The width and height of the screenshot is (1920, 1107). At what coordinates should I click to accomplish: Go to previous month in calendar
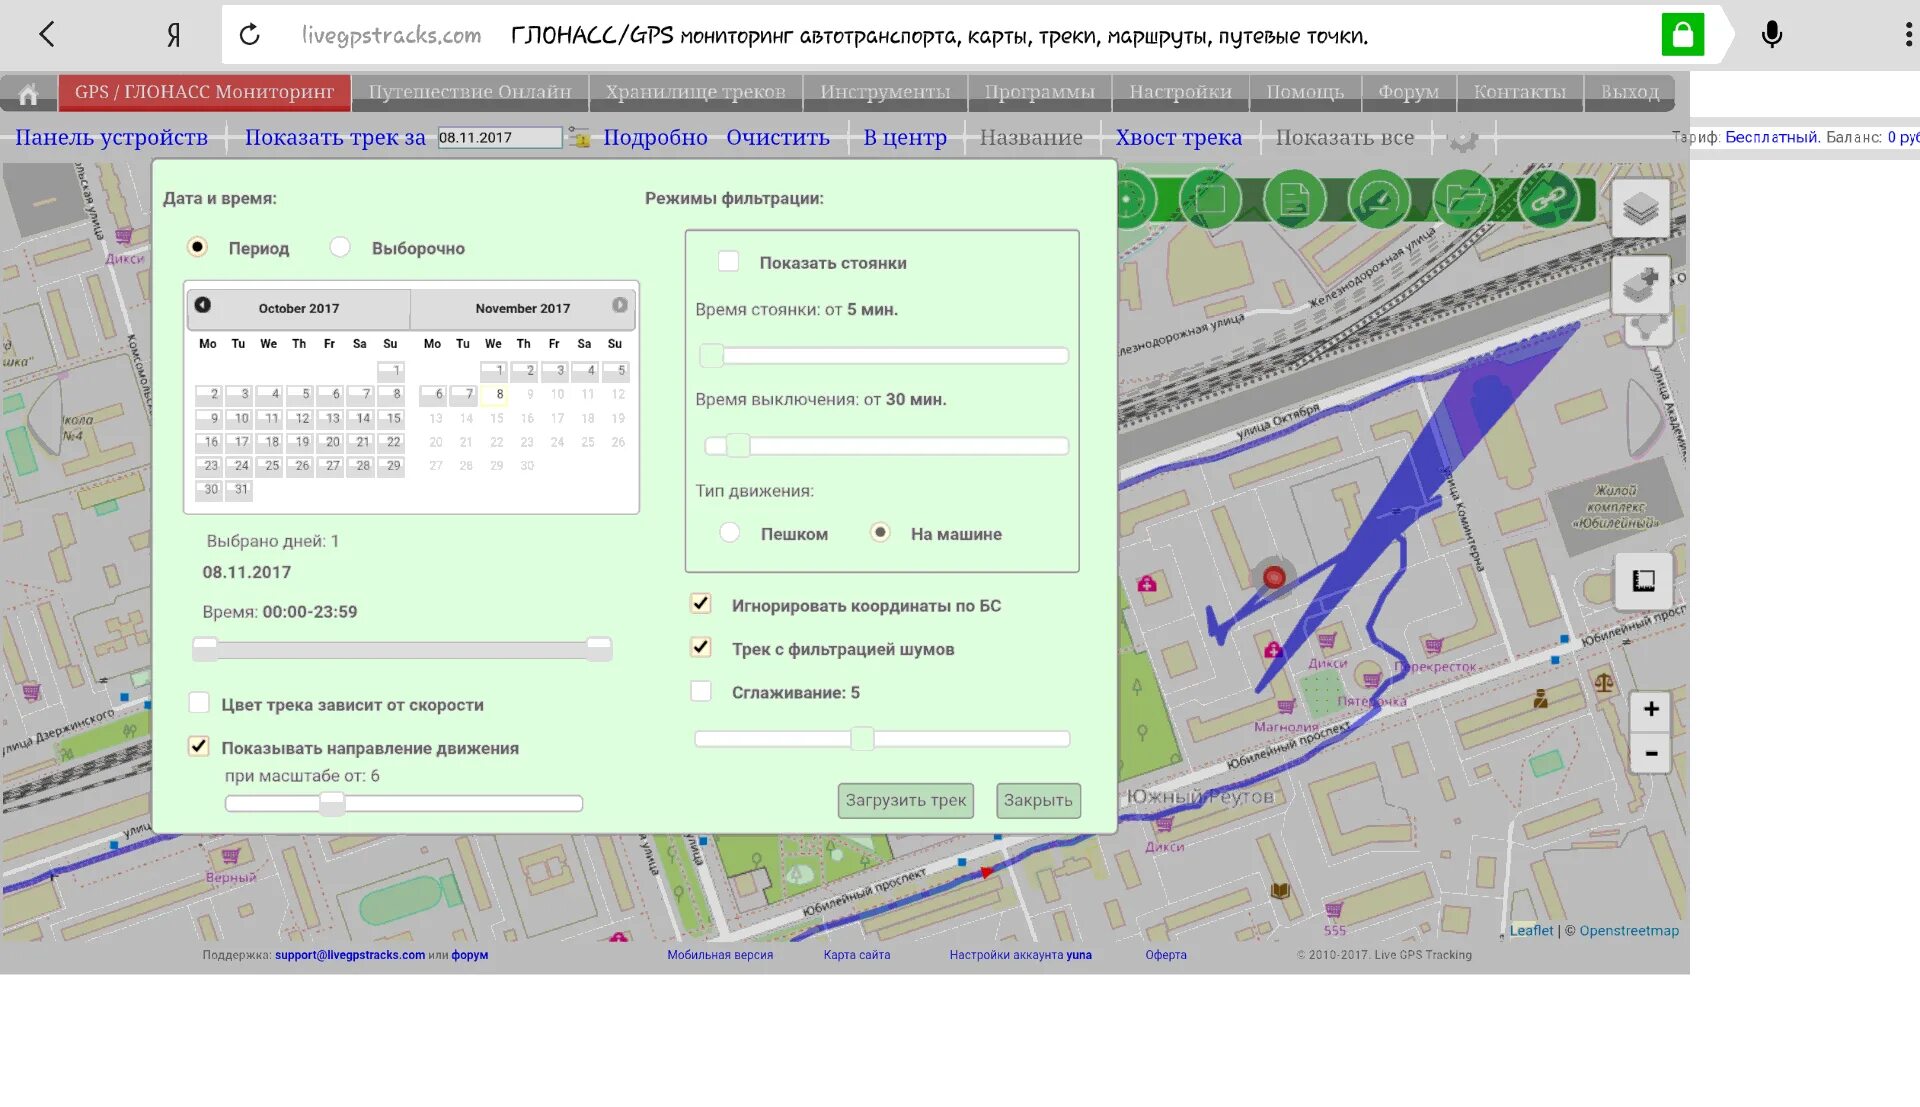(x=203, y=305)
